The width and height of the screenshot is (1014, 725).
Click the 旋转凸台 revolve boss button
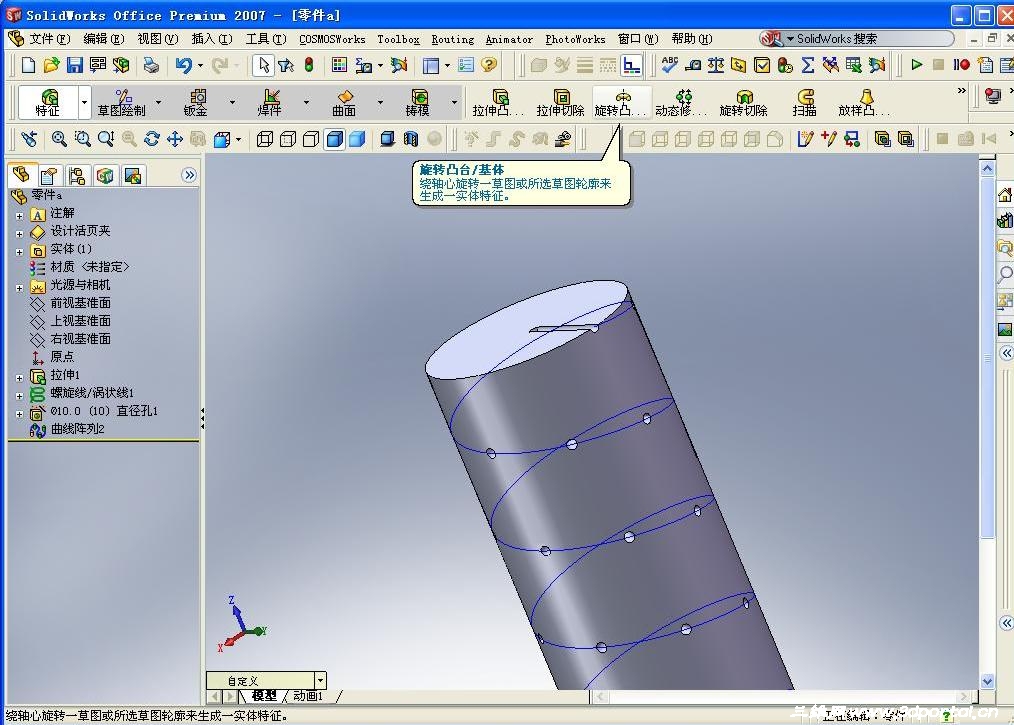[x=621, y=103]
